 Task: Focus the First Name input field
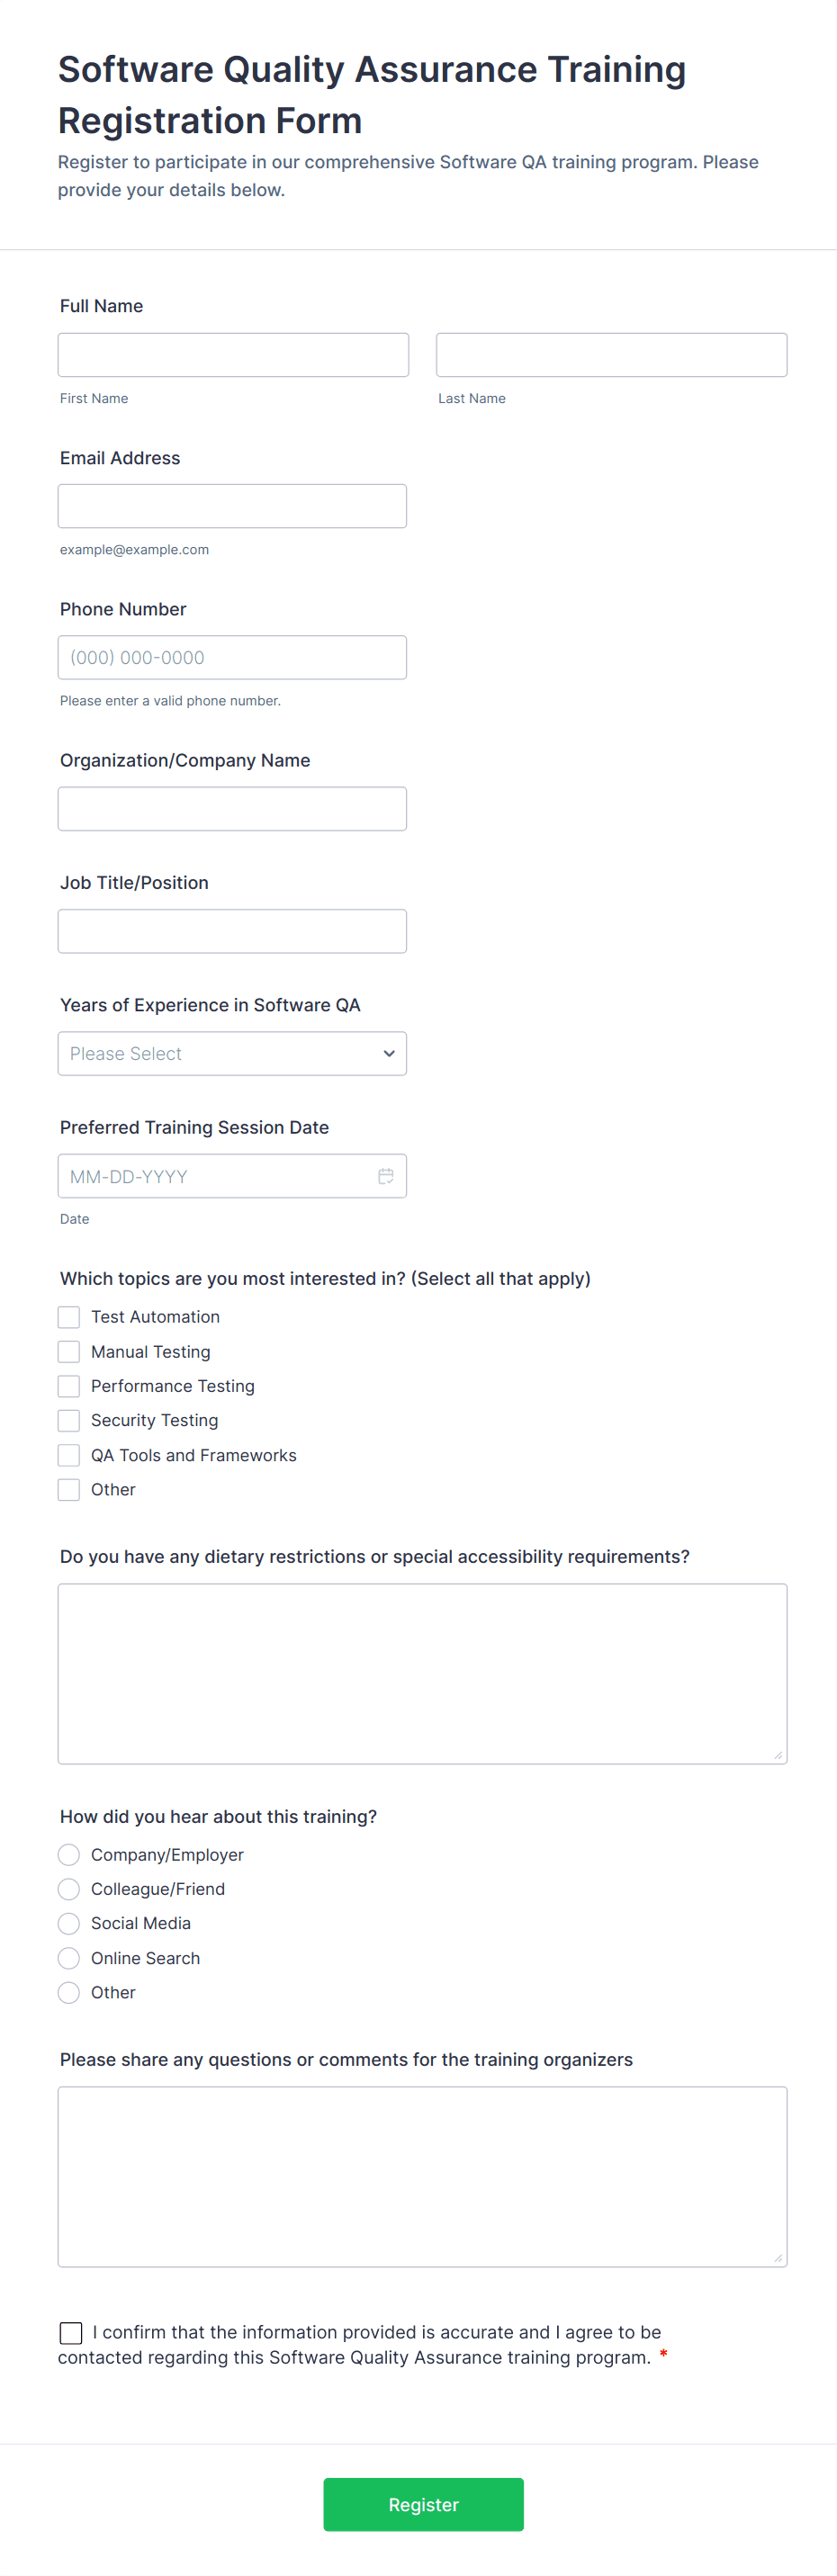point(233,355)
